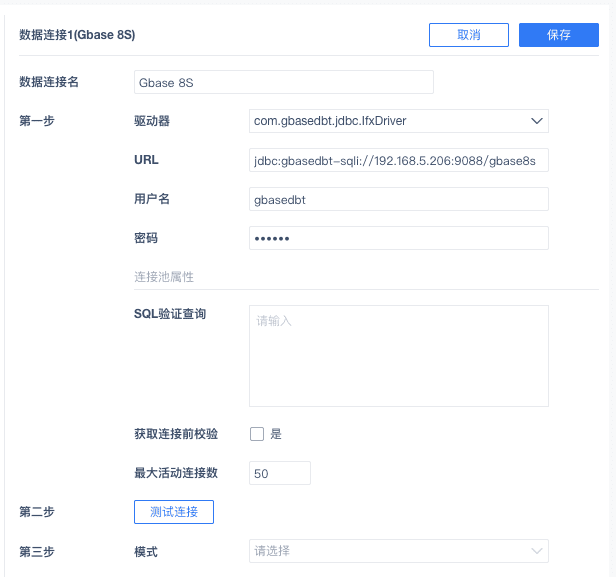This screenshot has height=577, width=616.
Task: Click the title 数据连接1(Gbase 8S)
Action: click(x=77, y=35)
